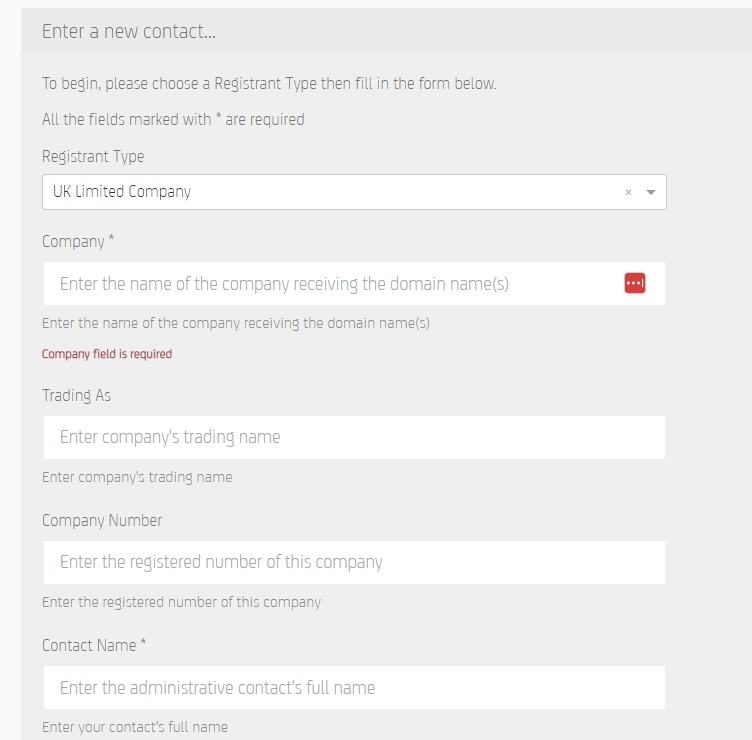Click the 'Company field is required' error message
The image size is (752, 740).
point(107,354)
